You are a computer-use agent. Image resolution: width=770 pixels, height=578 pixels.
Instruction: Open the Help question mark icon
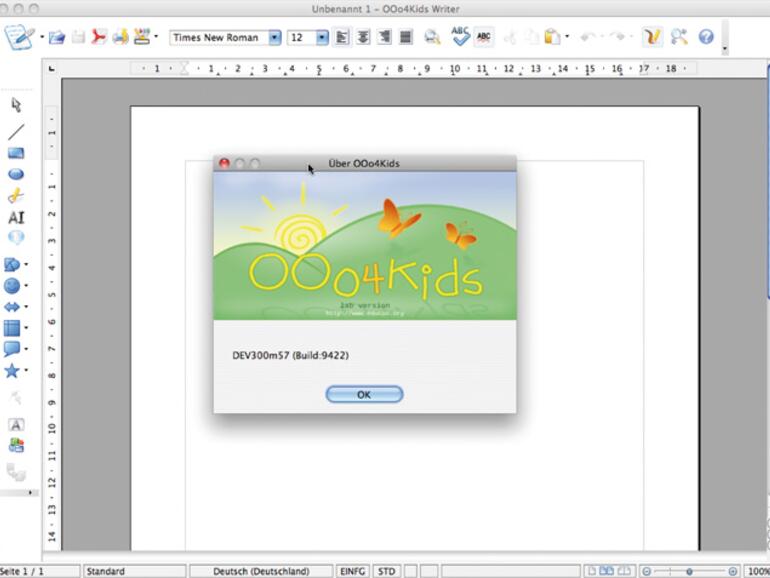(706, 37)
